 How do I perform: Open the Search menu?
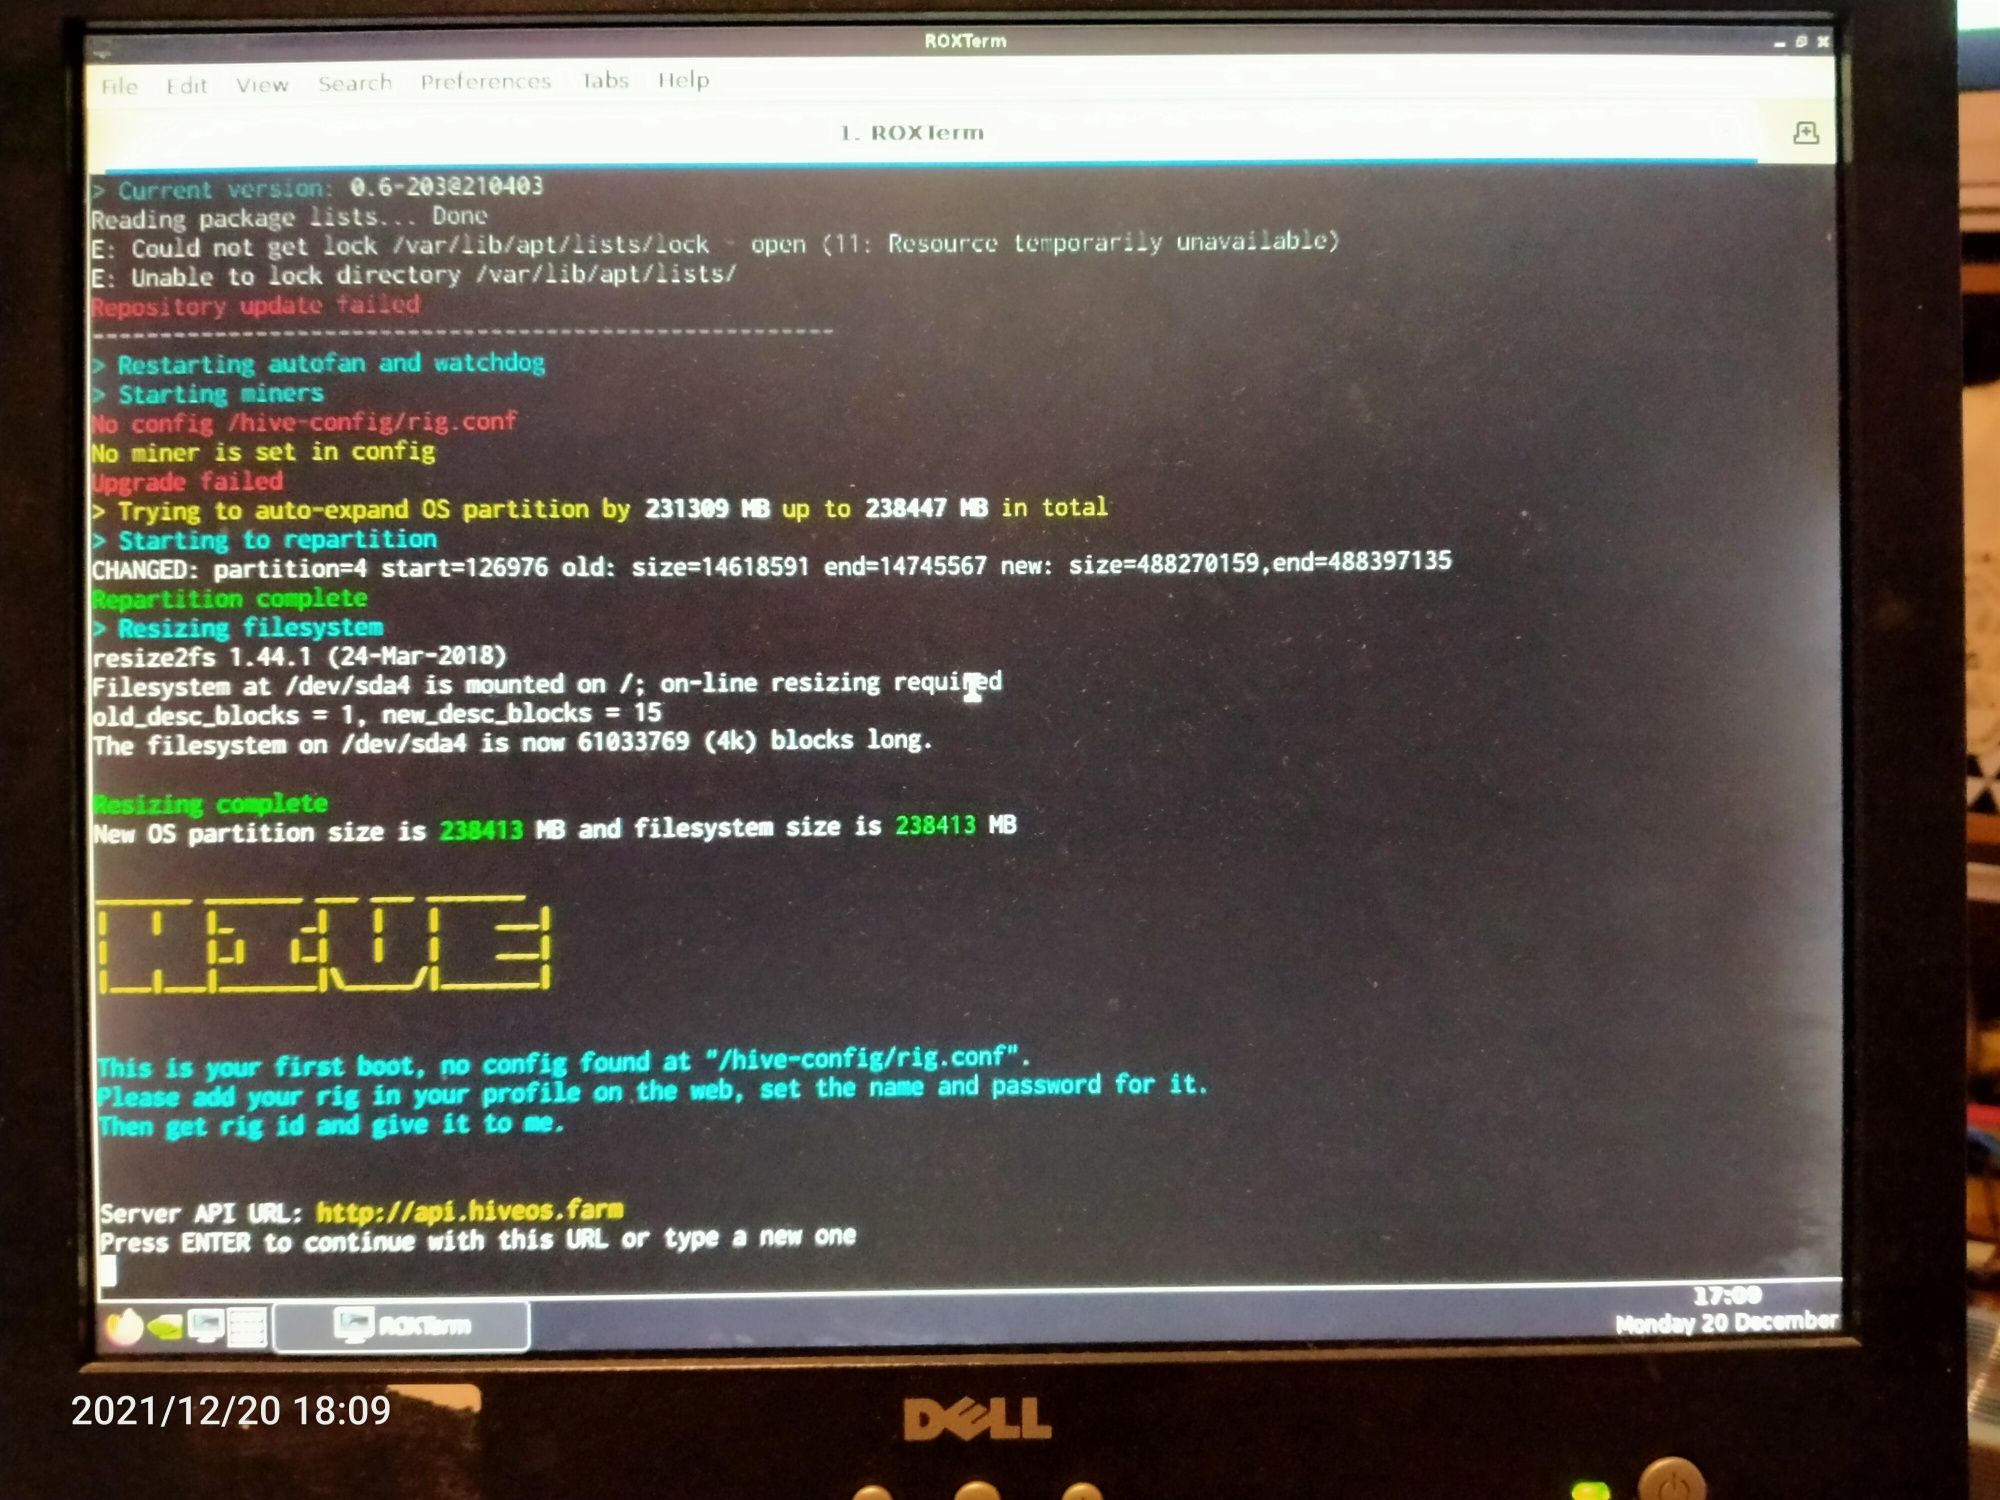(x=355, y=83)
